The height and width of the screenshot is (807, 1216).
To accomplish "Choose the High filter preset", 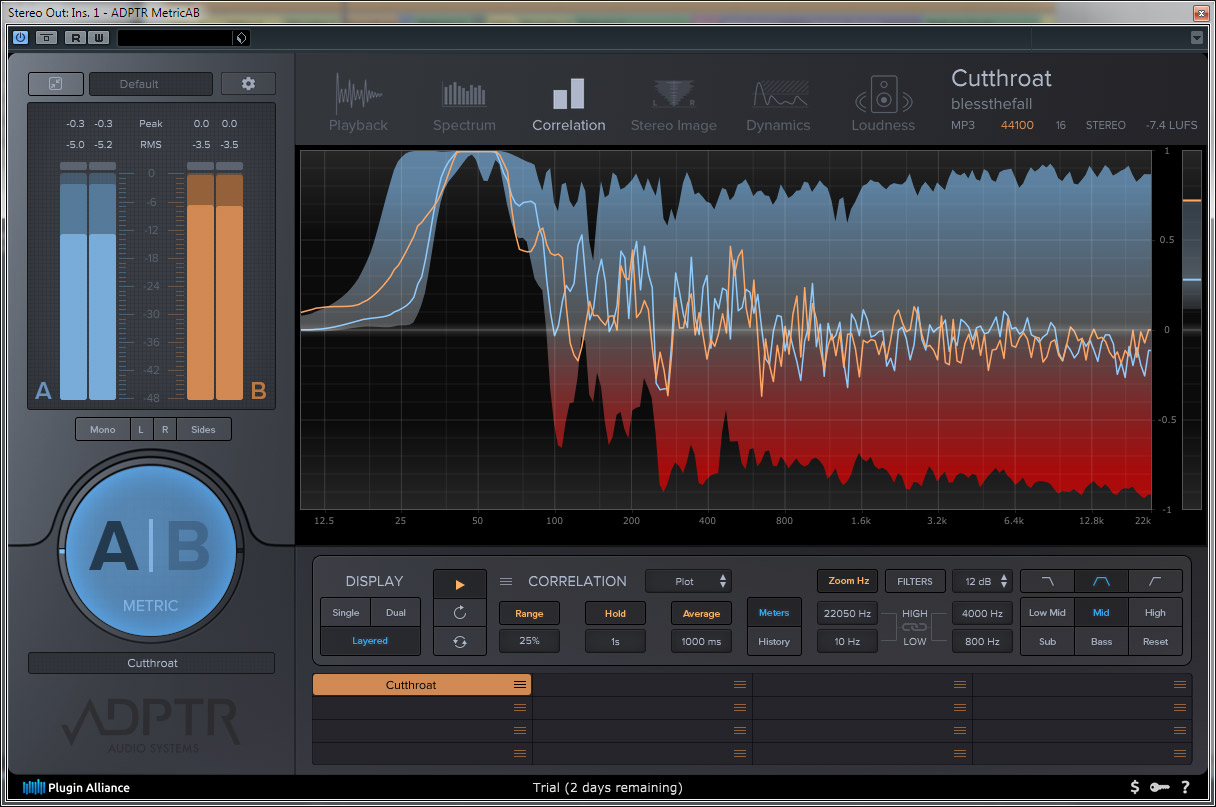I will [1155, 613].
